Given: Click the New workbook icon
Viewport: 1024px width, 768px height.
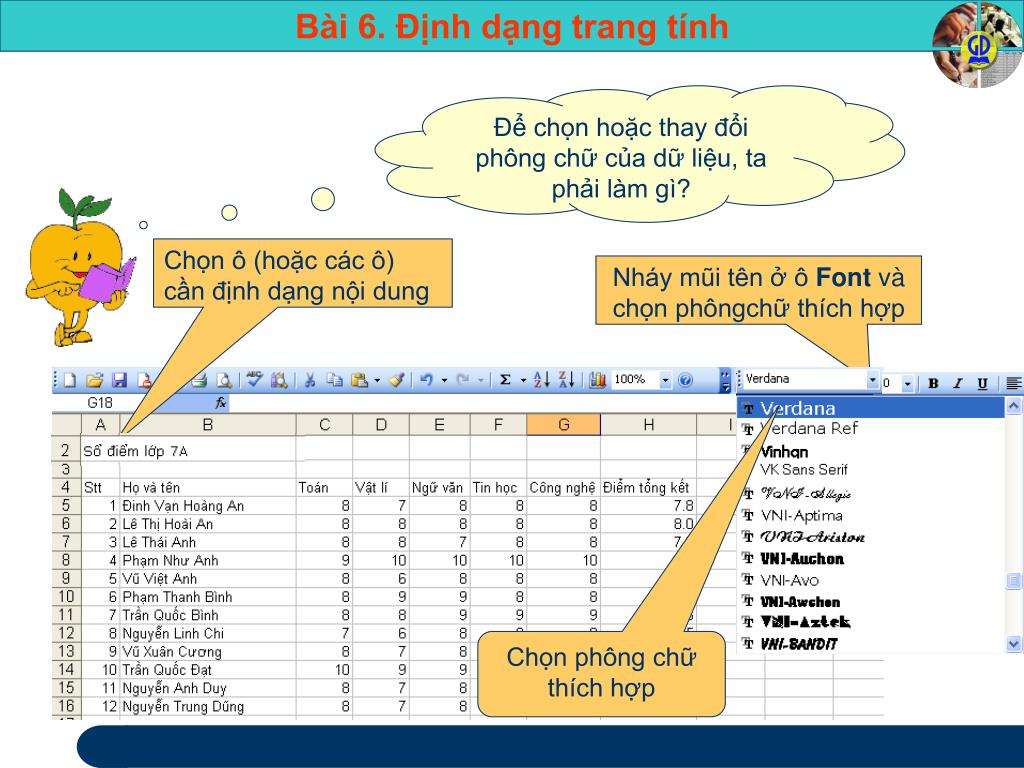Looking at the screenshot, I should pos(70,380).
